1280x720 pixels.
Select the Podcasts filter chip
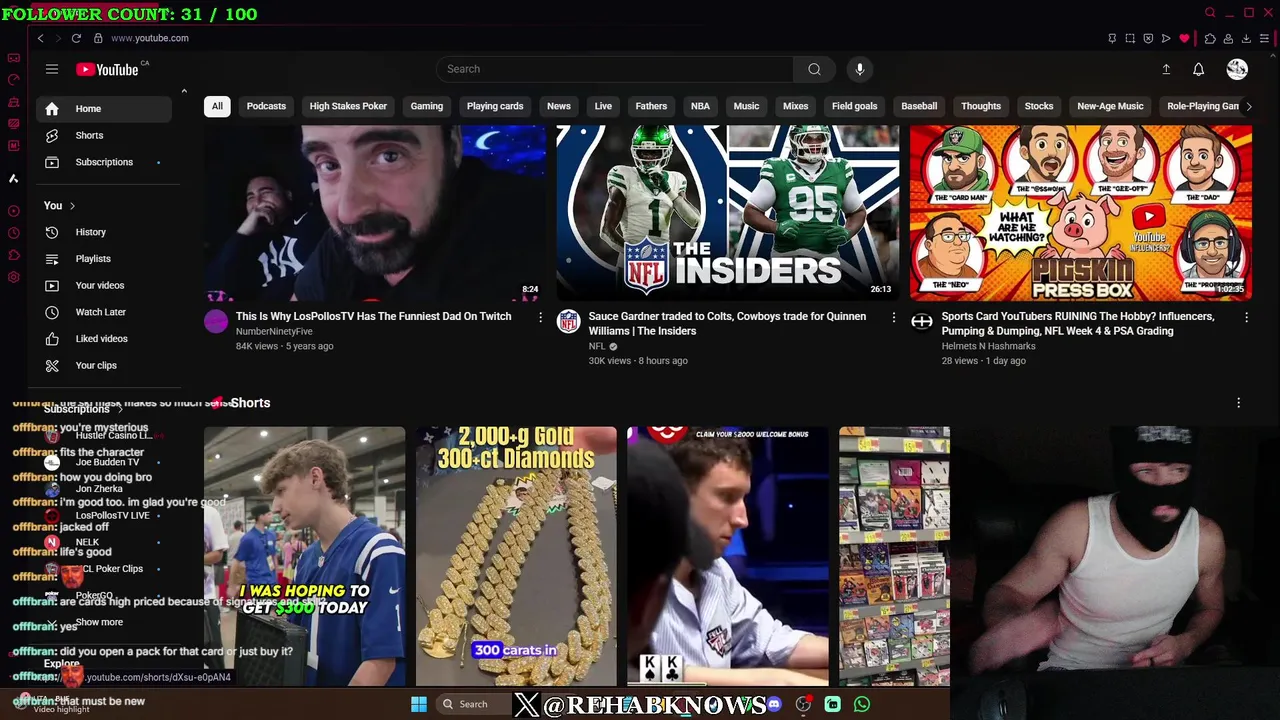click(x=266, y=106)
